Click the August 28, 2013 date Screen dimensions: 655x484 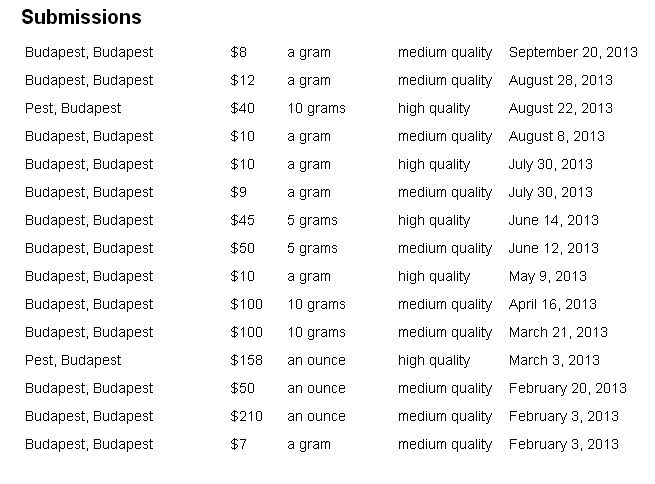point(561,80)
